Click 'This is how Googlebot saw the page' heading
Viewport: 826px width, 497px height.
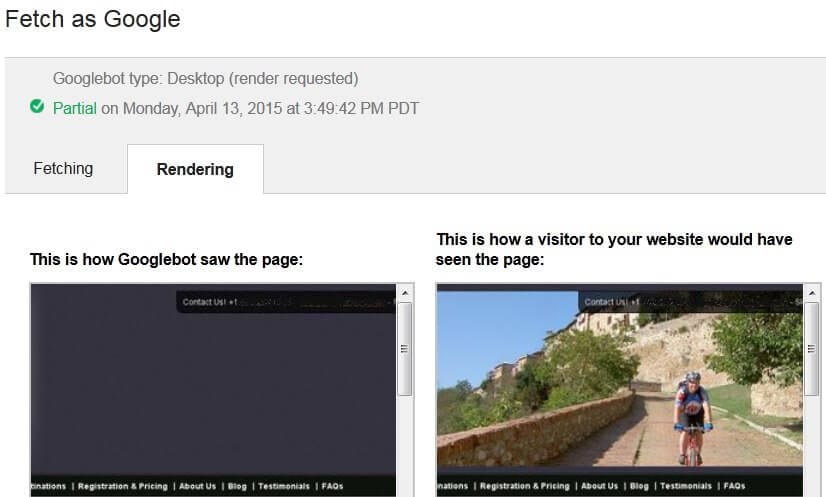click(x=166, y=259)
